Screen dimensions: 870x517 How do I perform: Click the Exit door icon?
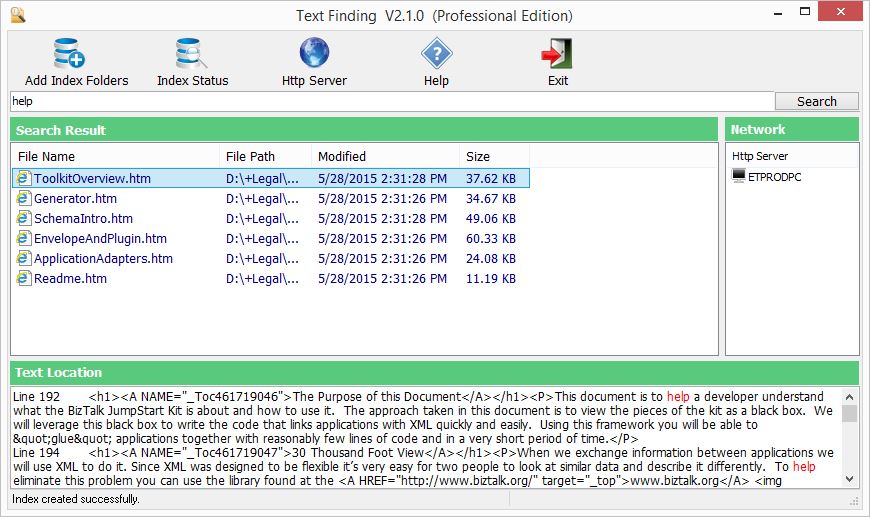tap(557, 53)
